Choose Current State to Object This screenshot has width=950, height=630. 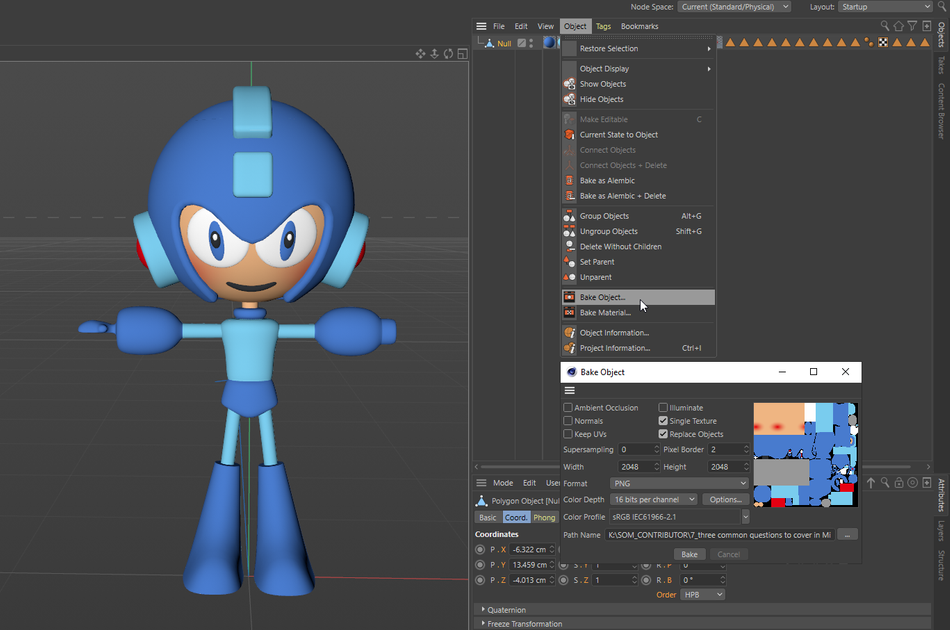pyautogui.click(x=639, y=134)
